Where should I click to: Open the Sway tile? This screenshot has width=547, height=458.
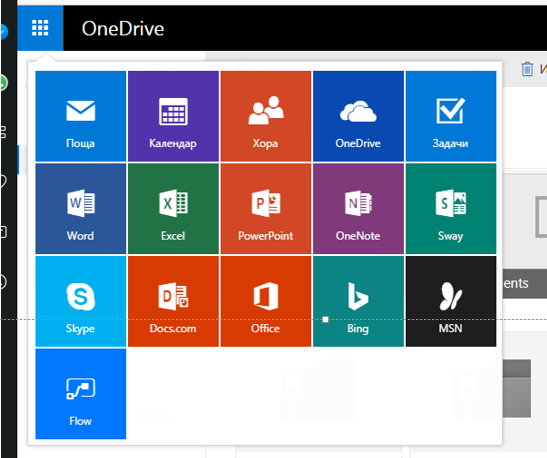tap(451, 209)
